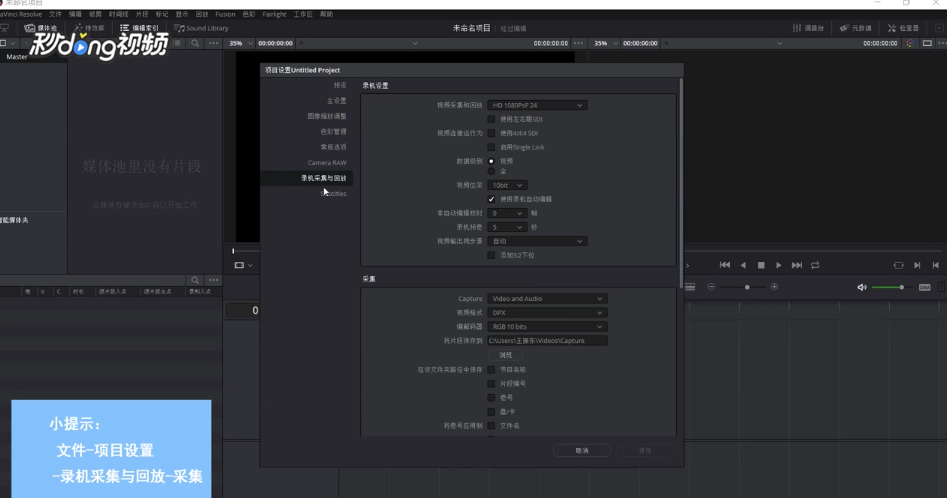Screen dimensions: 947x498
Task: Open the Fairlight menu in menu bar
Action: click(x=274, y=14)
